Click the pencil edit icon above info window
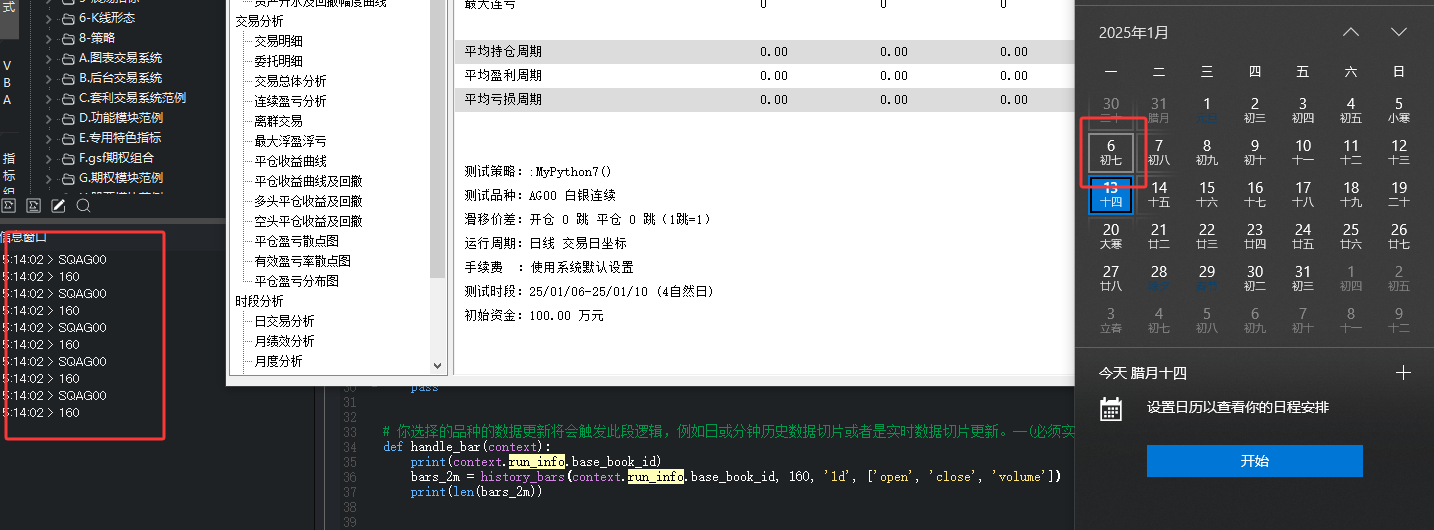Viewport: 1434px width, 530px height. (59, 206)
